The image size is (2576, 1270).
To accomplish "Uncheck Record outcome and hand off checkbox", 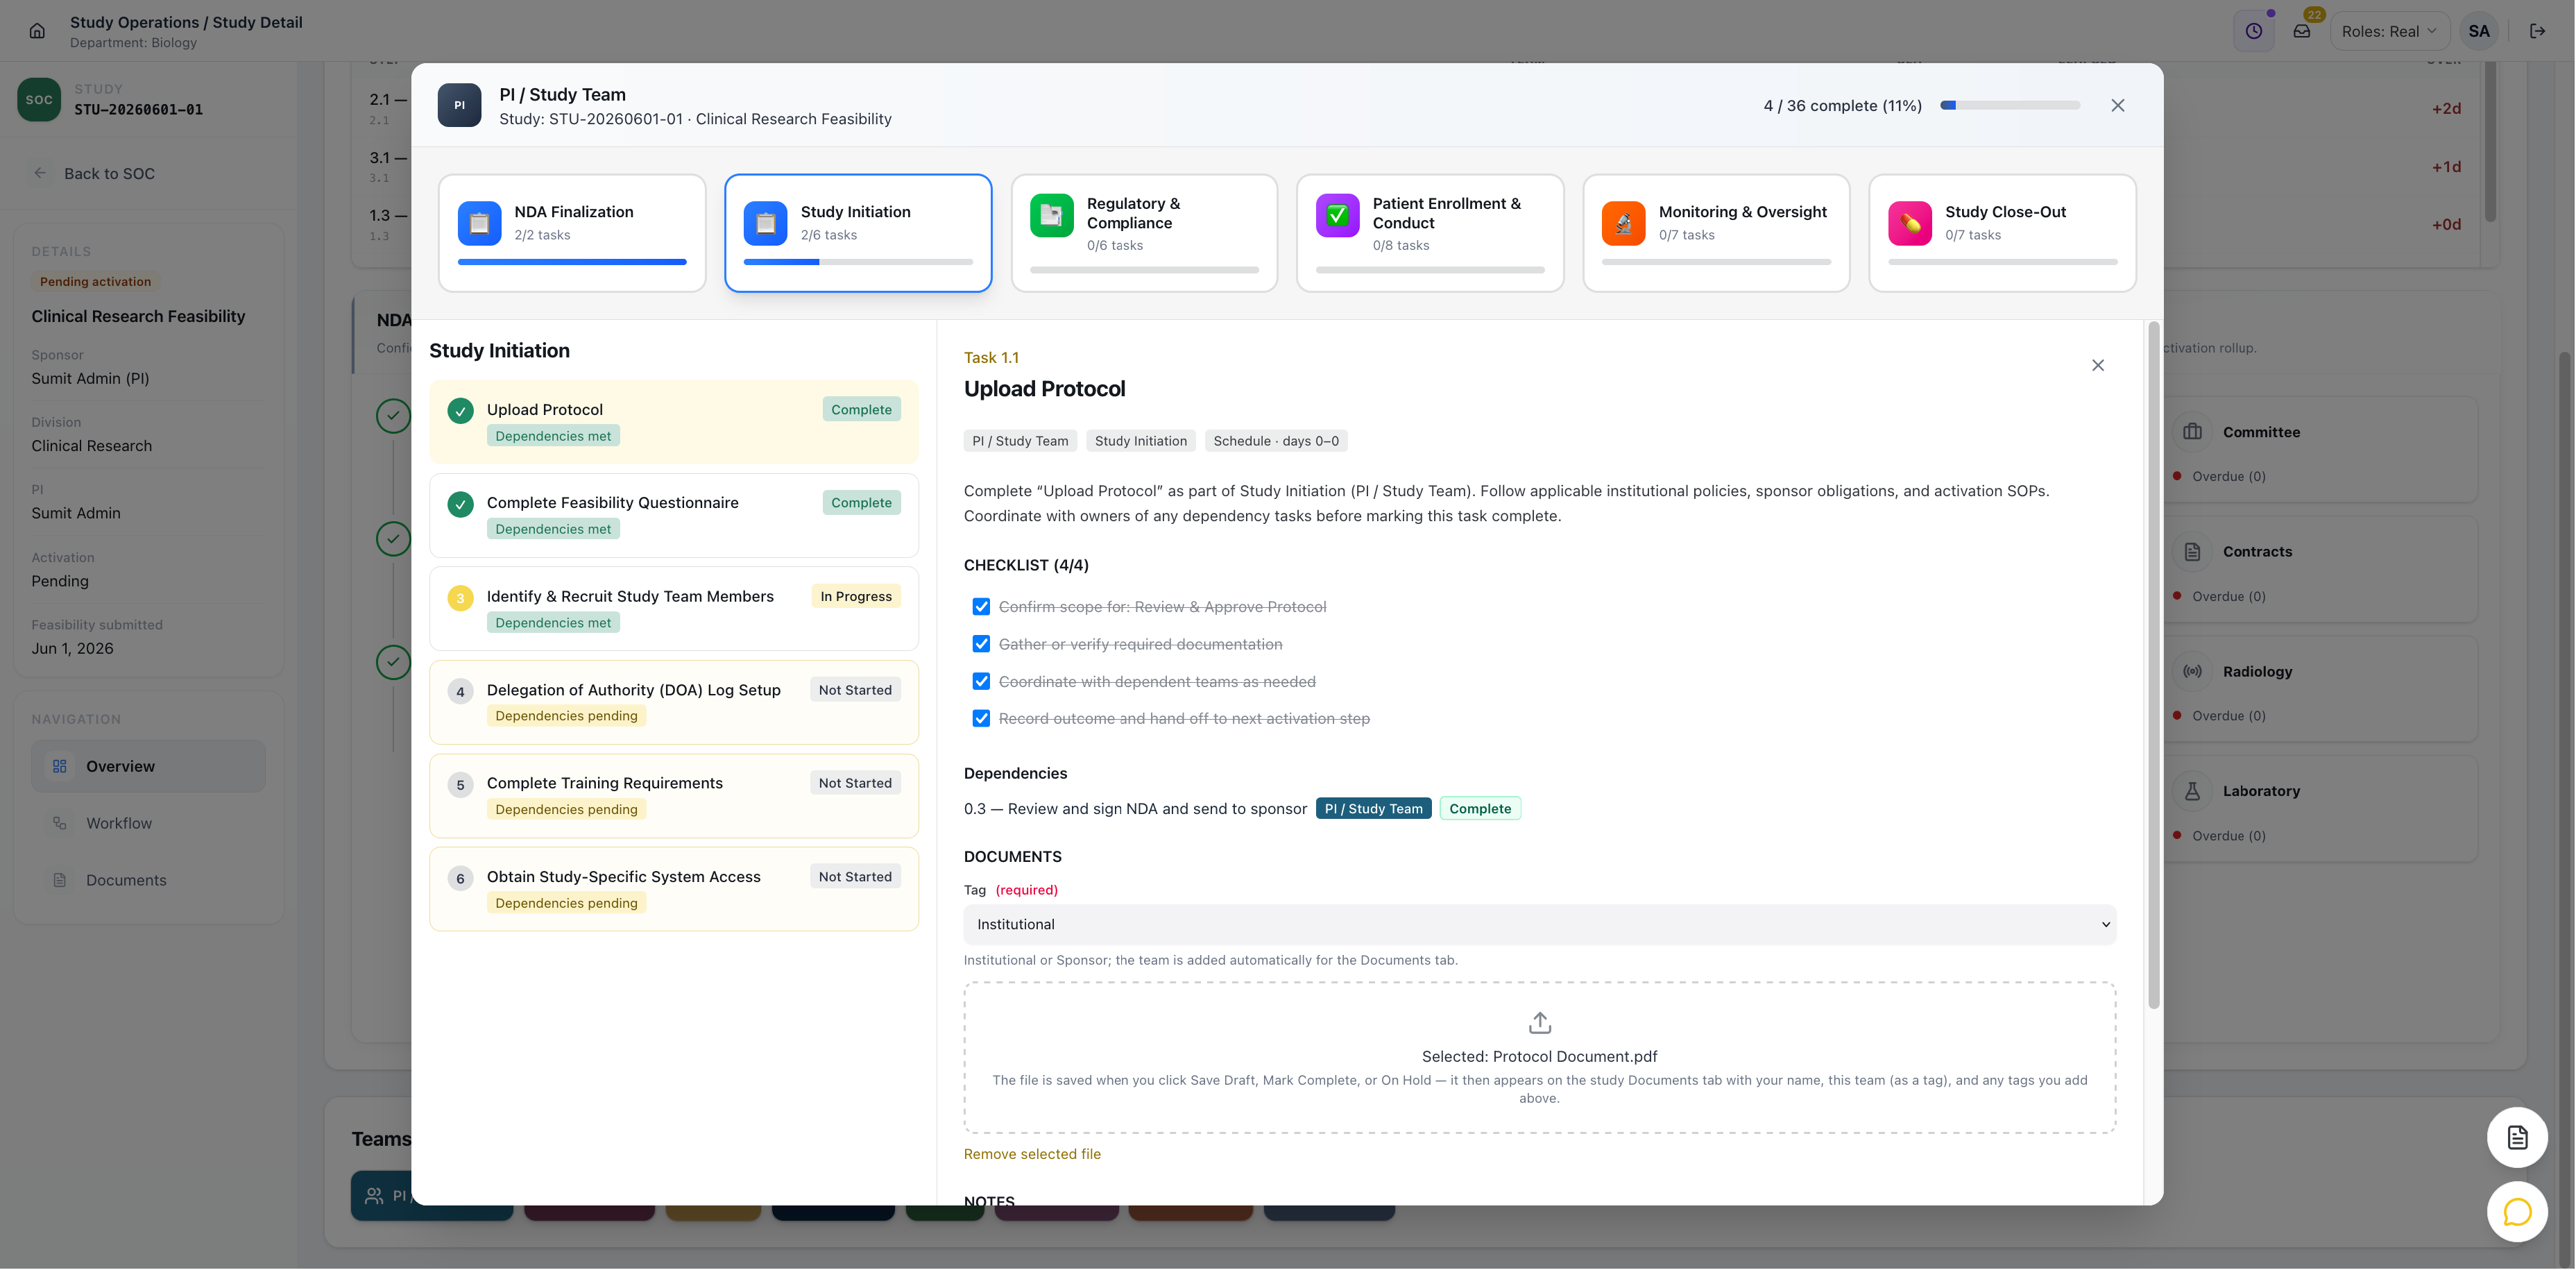I will 981,718.
